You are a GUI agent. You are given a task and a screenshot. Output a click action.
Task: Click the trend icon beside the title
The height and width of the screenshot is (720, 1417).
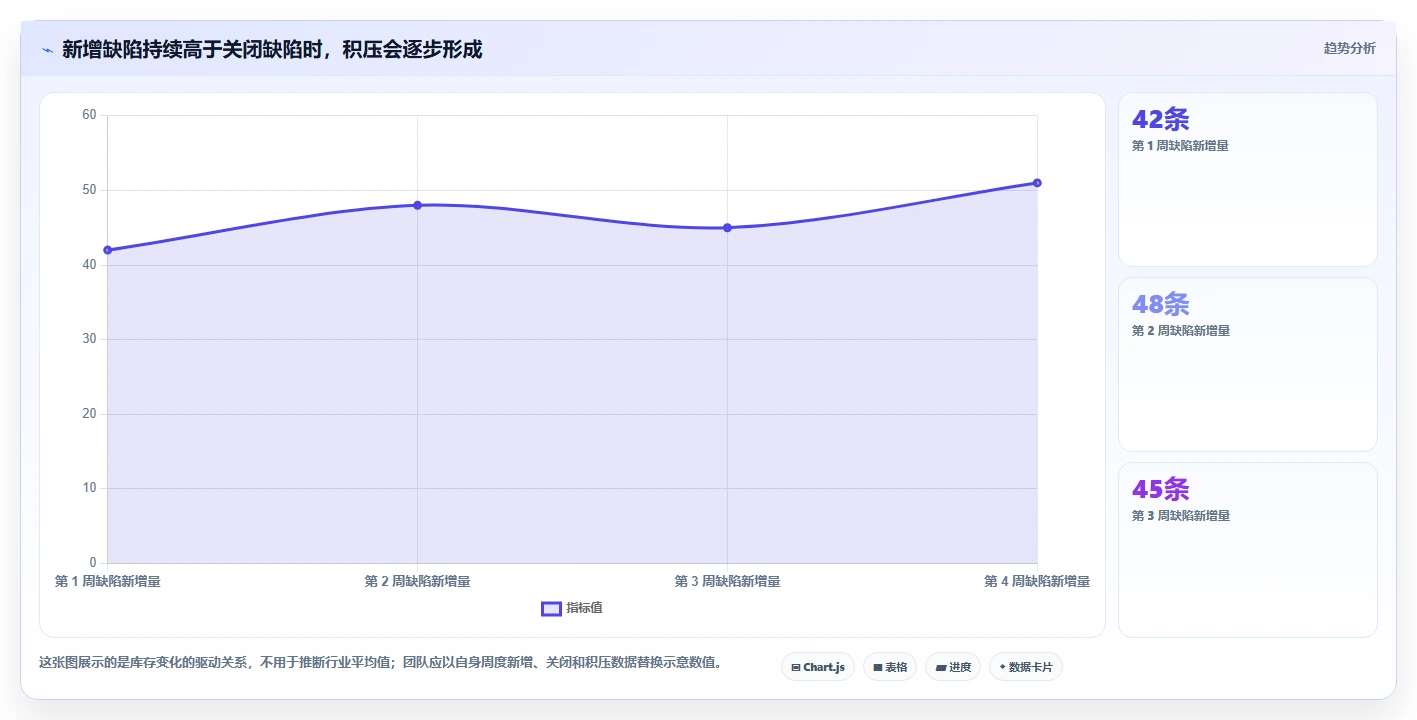(x=47, y=50)
